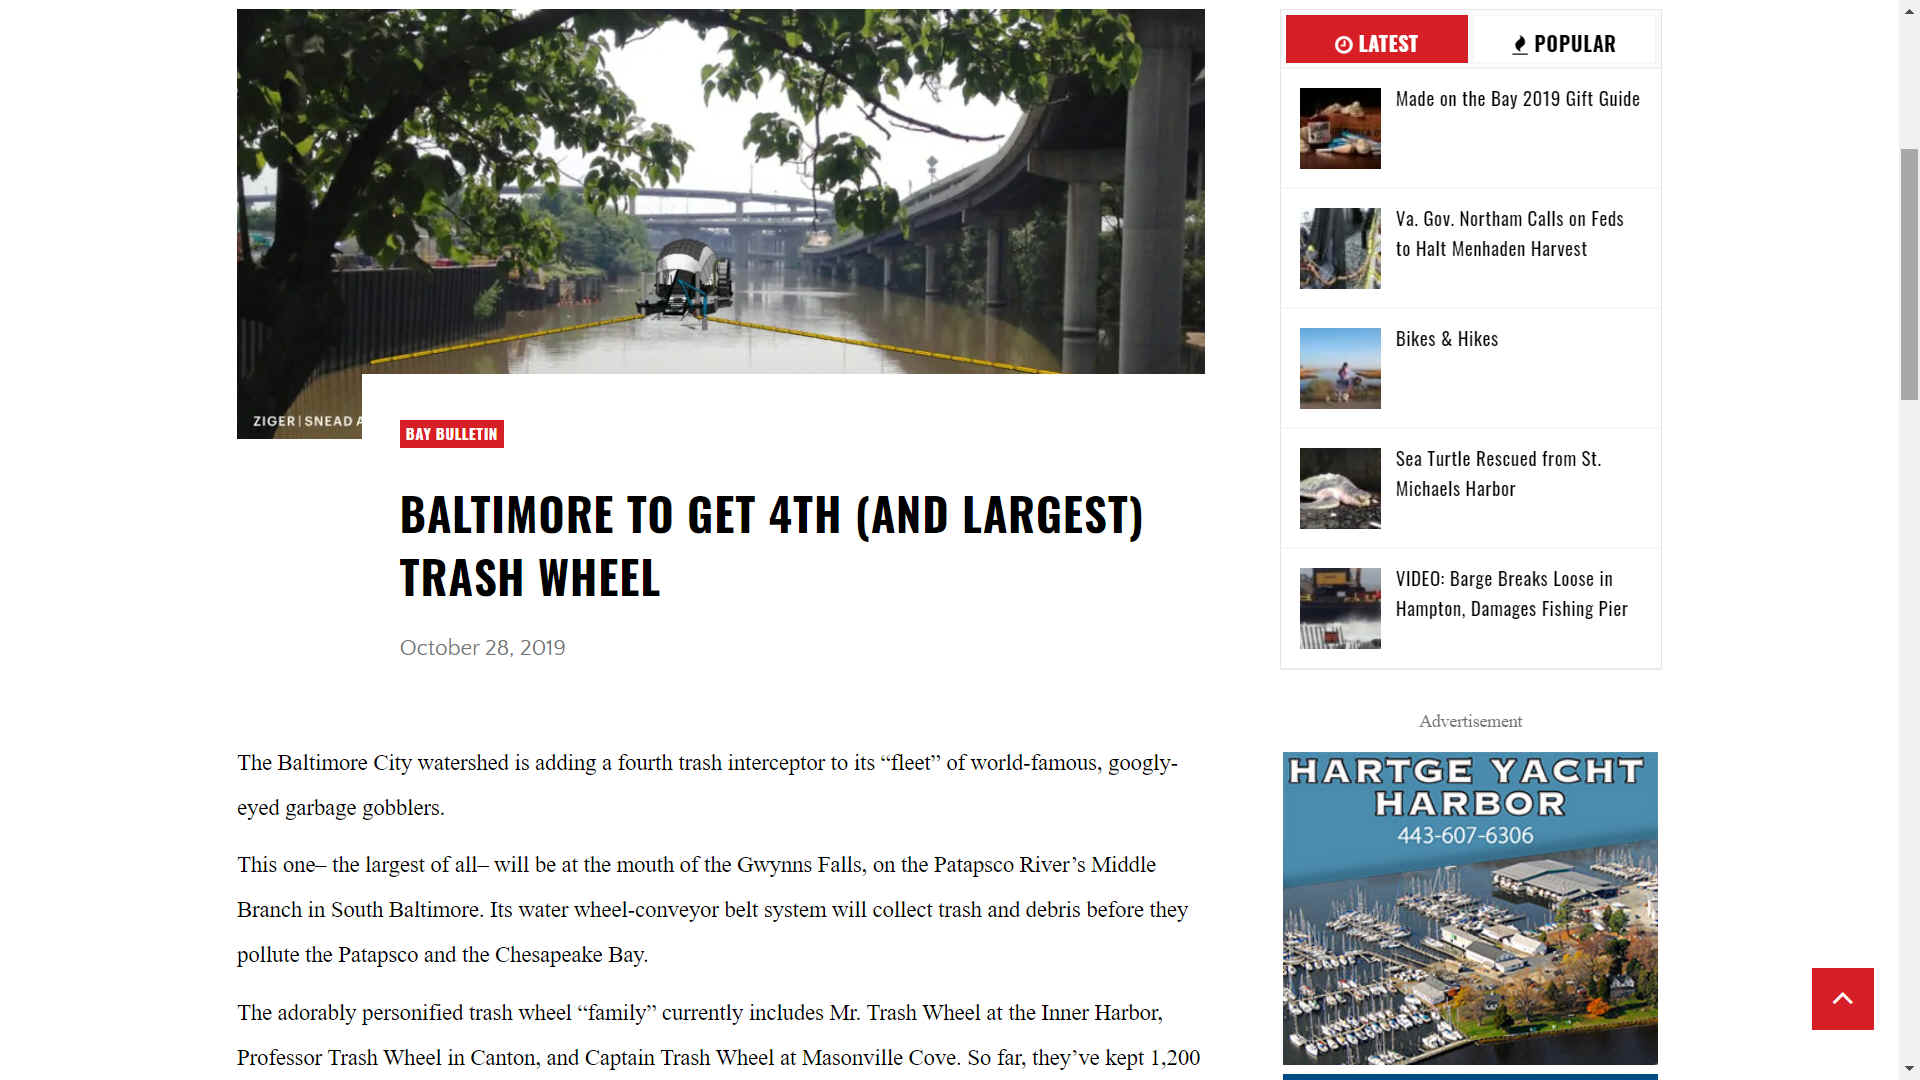Image resolution: width=1920 pixels, height=1080 pixels.
Task: Click the sea turtle article thumbnail
Action: tap(1340, 488)
